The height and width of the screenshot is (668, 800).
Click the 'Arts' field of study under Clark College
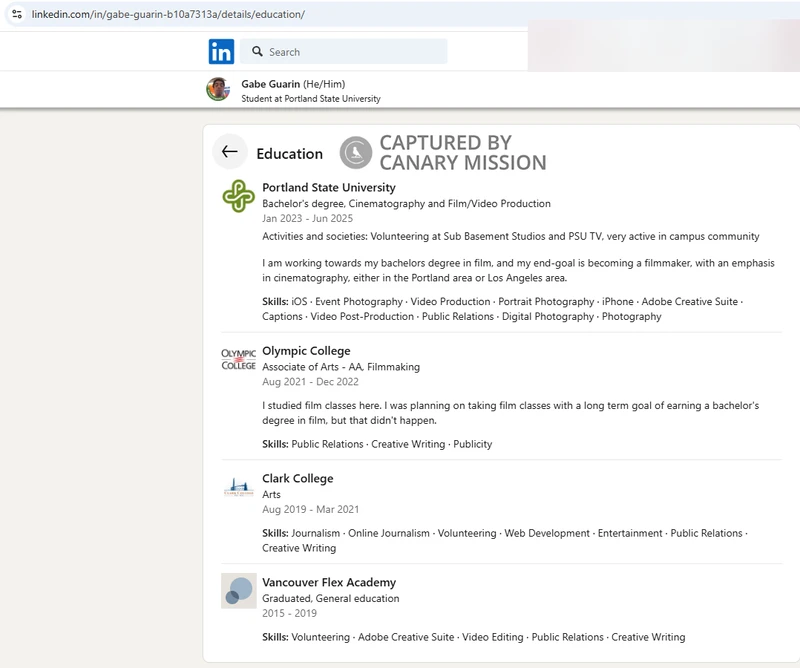(271, 494)
